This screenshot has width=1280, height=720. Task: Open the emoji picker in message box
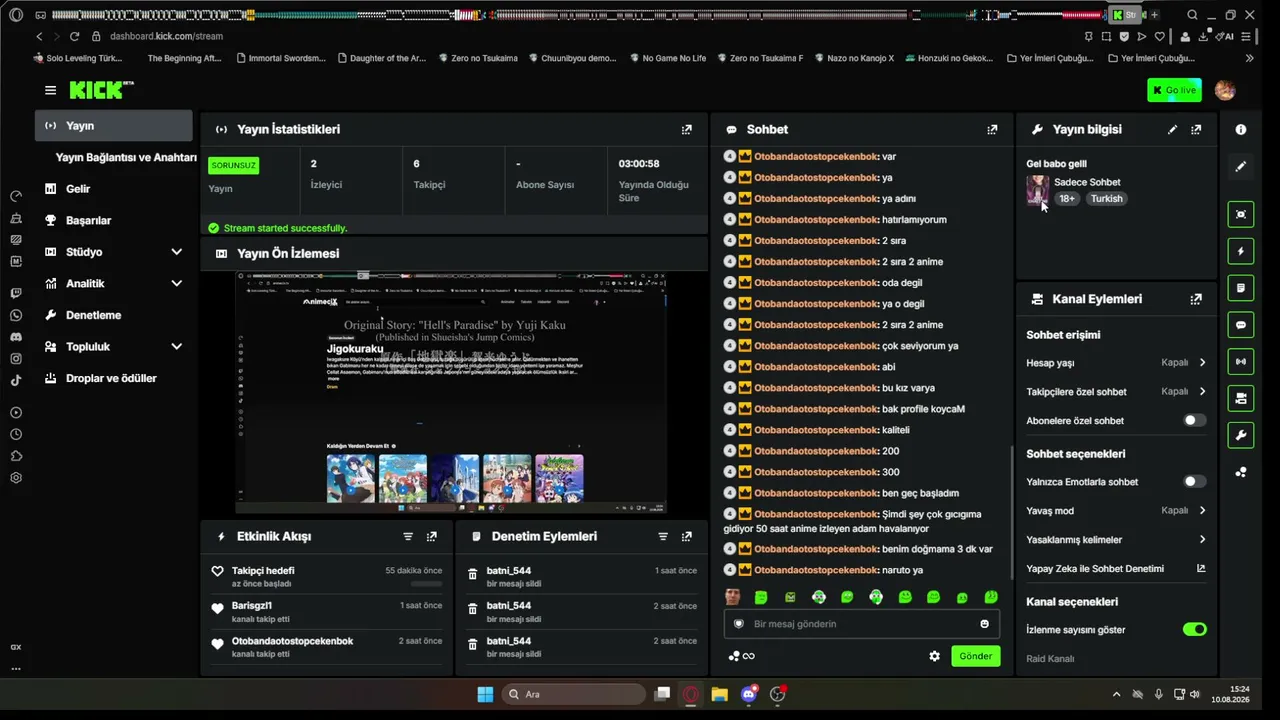pos(984,624)
